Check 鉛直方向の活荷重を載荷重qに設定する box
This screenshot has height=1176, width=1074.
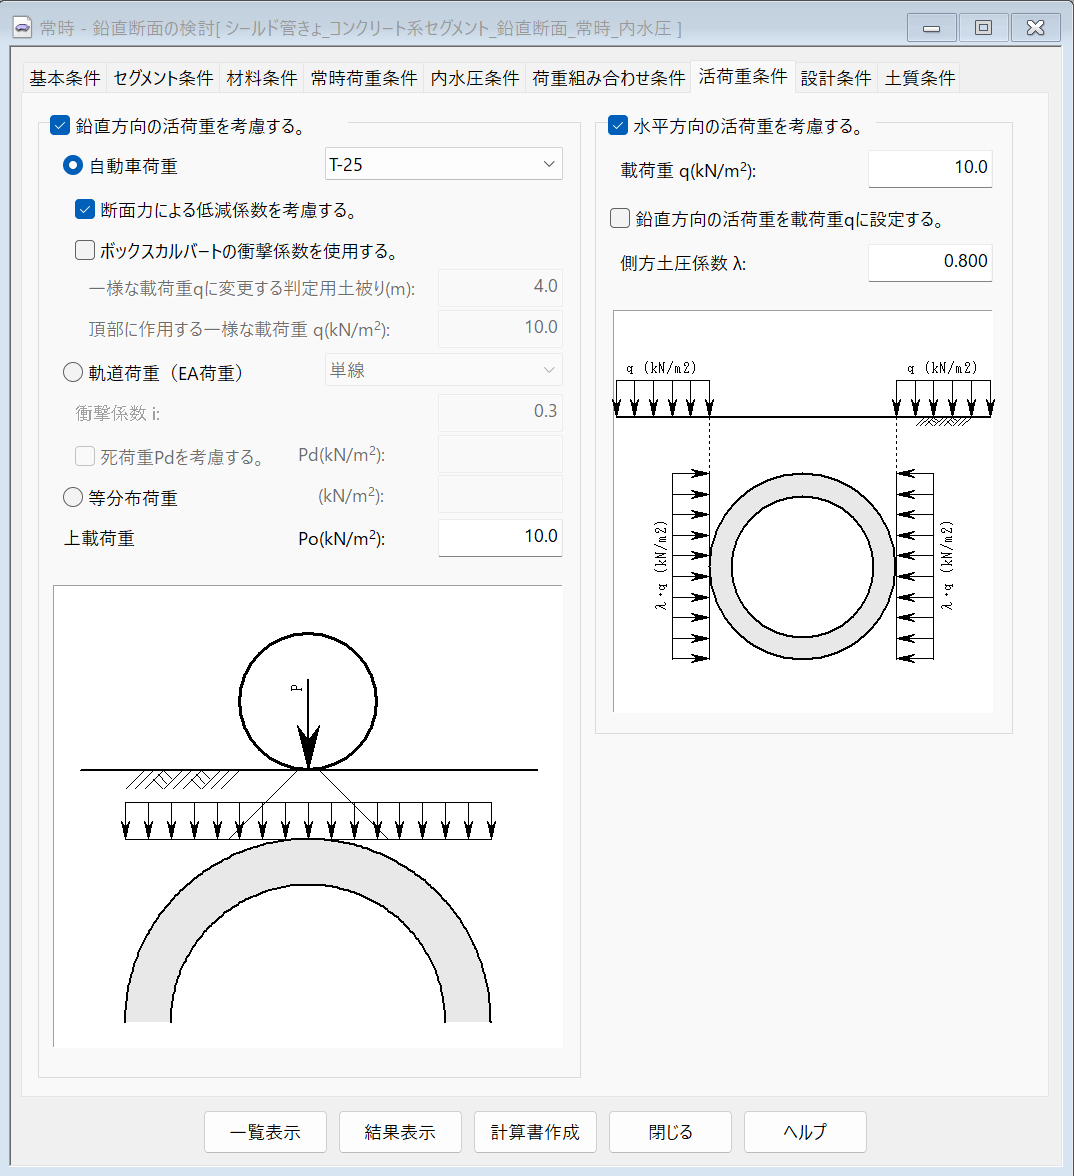click(620, 219)
